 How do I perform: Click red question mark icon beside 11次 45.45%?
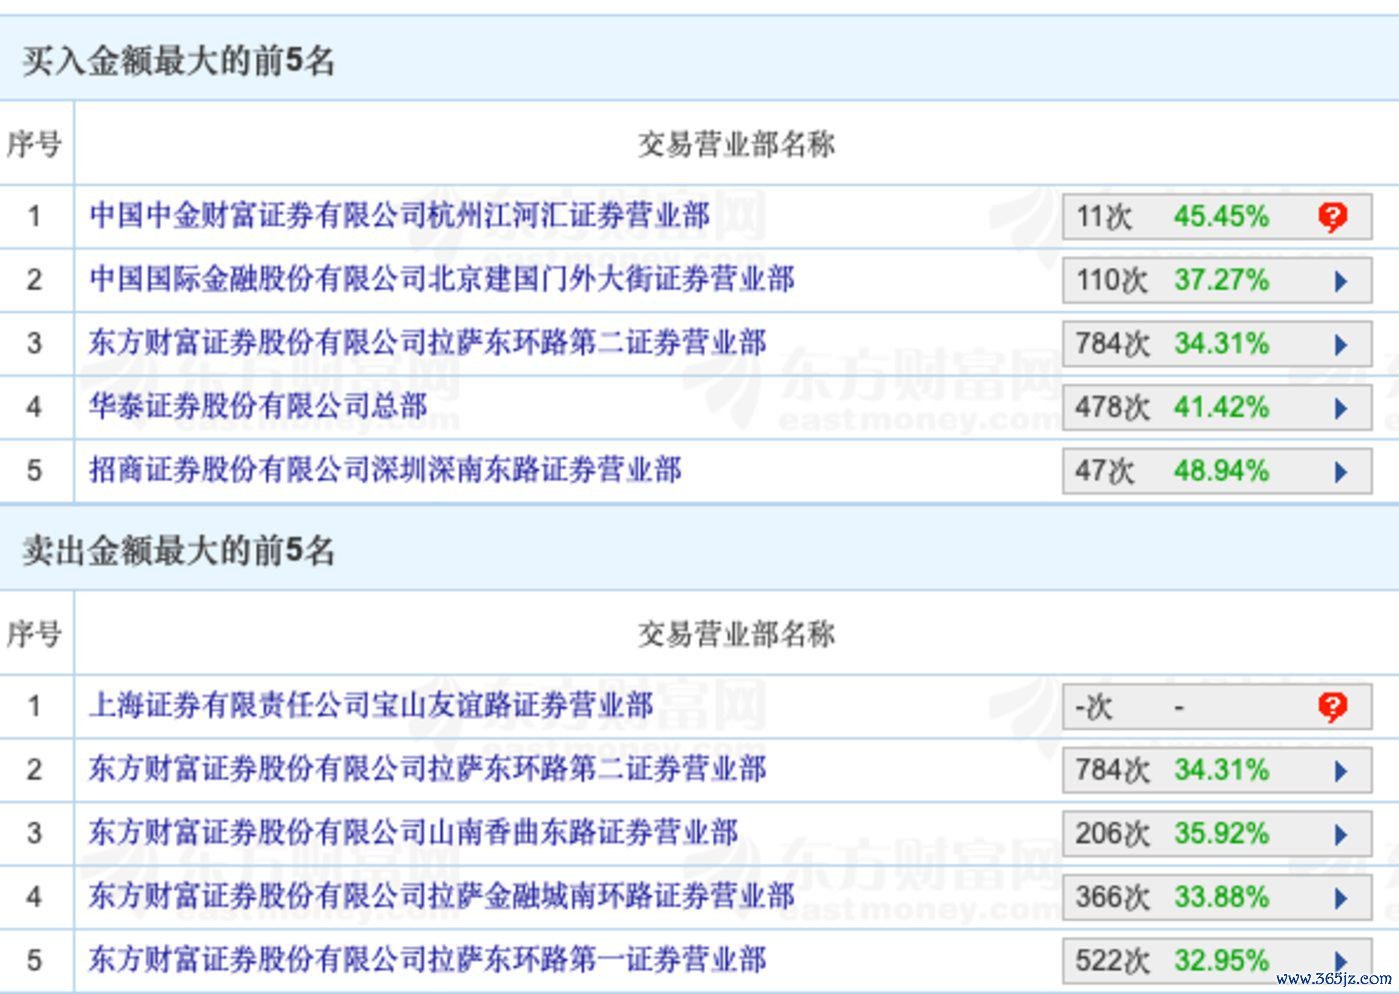(x=1332, y=216)
